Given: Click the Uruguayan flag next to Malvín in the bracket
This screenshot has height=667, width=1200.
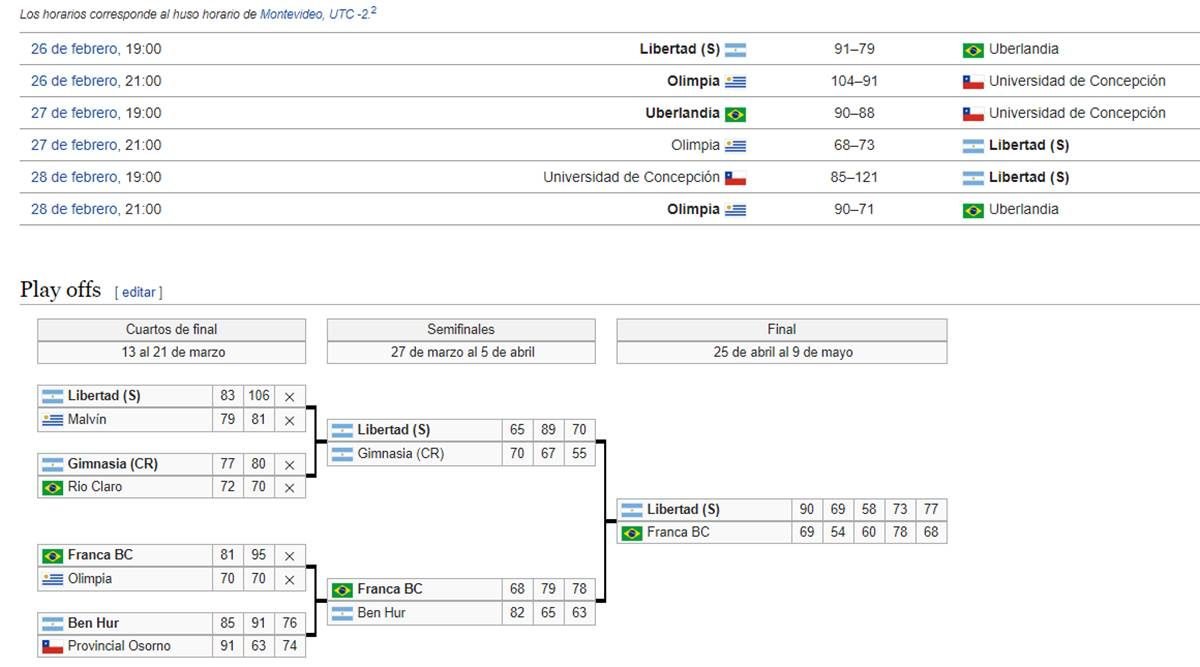Looking at the screenshot, I should coord(52,420).
